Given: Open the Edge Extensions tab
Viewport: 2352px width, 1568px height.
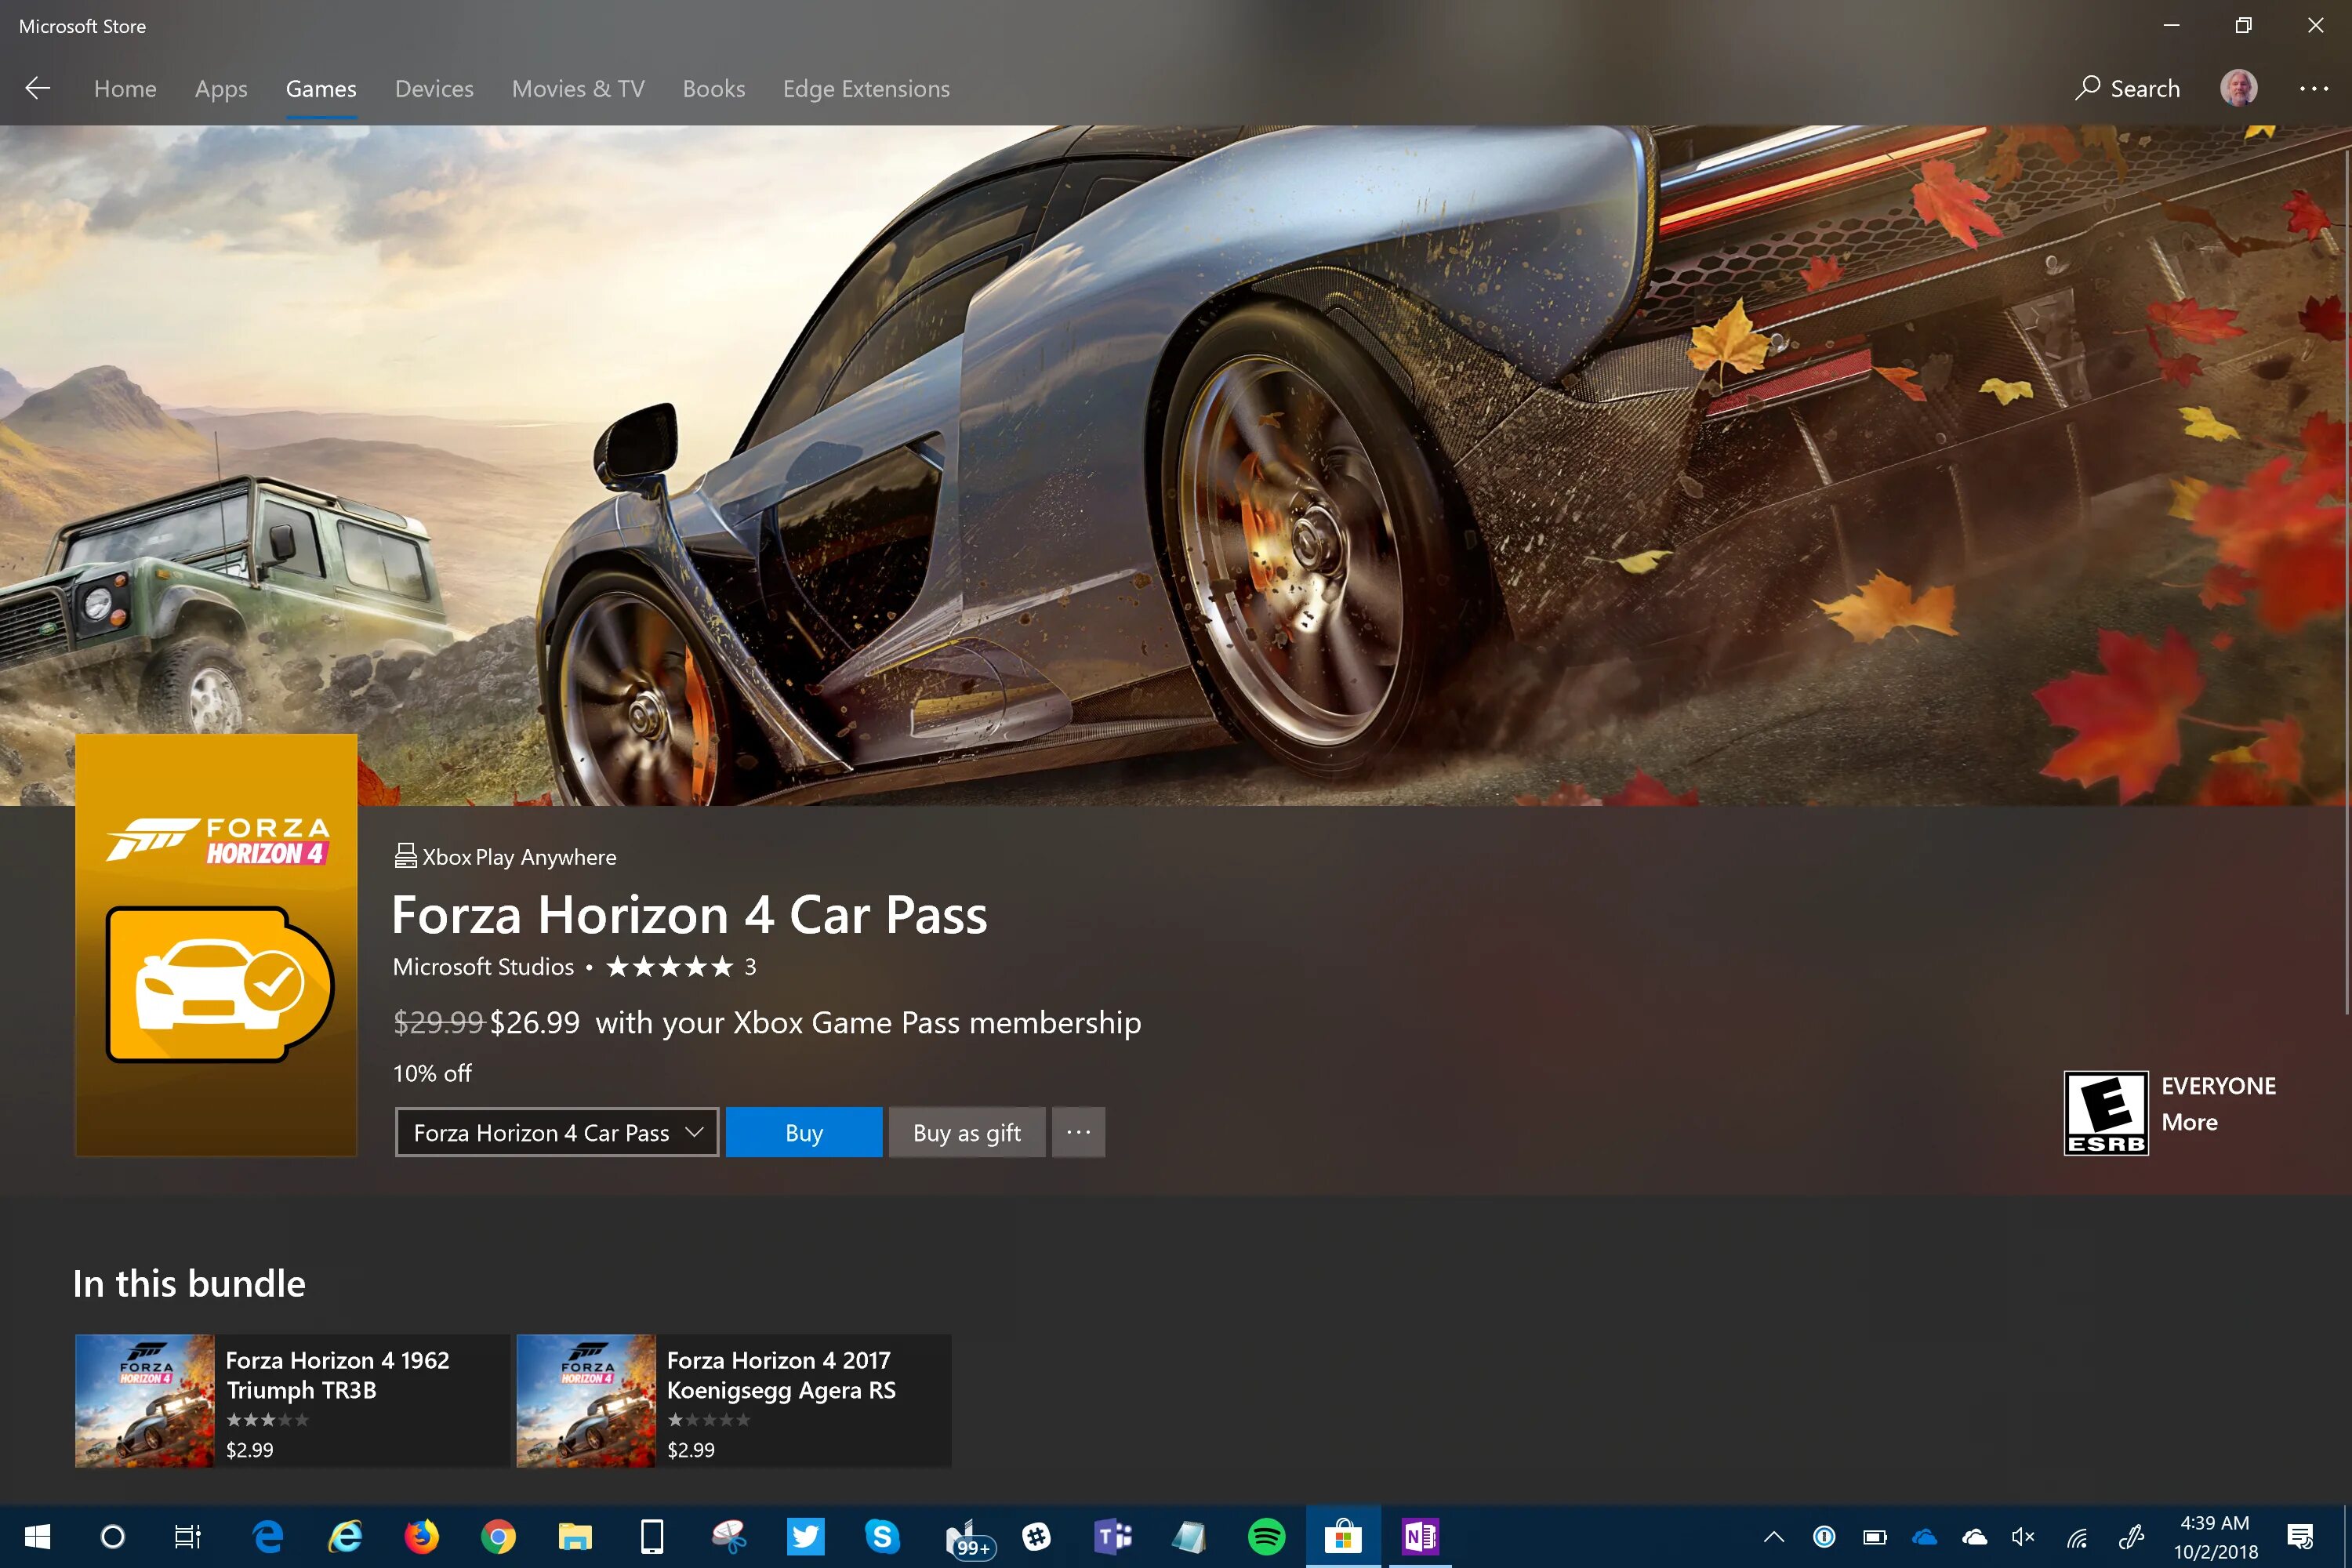Looking at the screenshot, I should coord(866,88).
